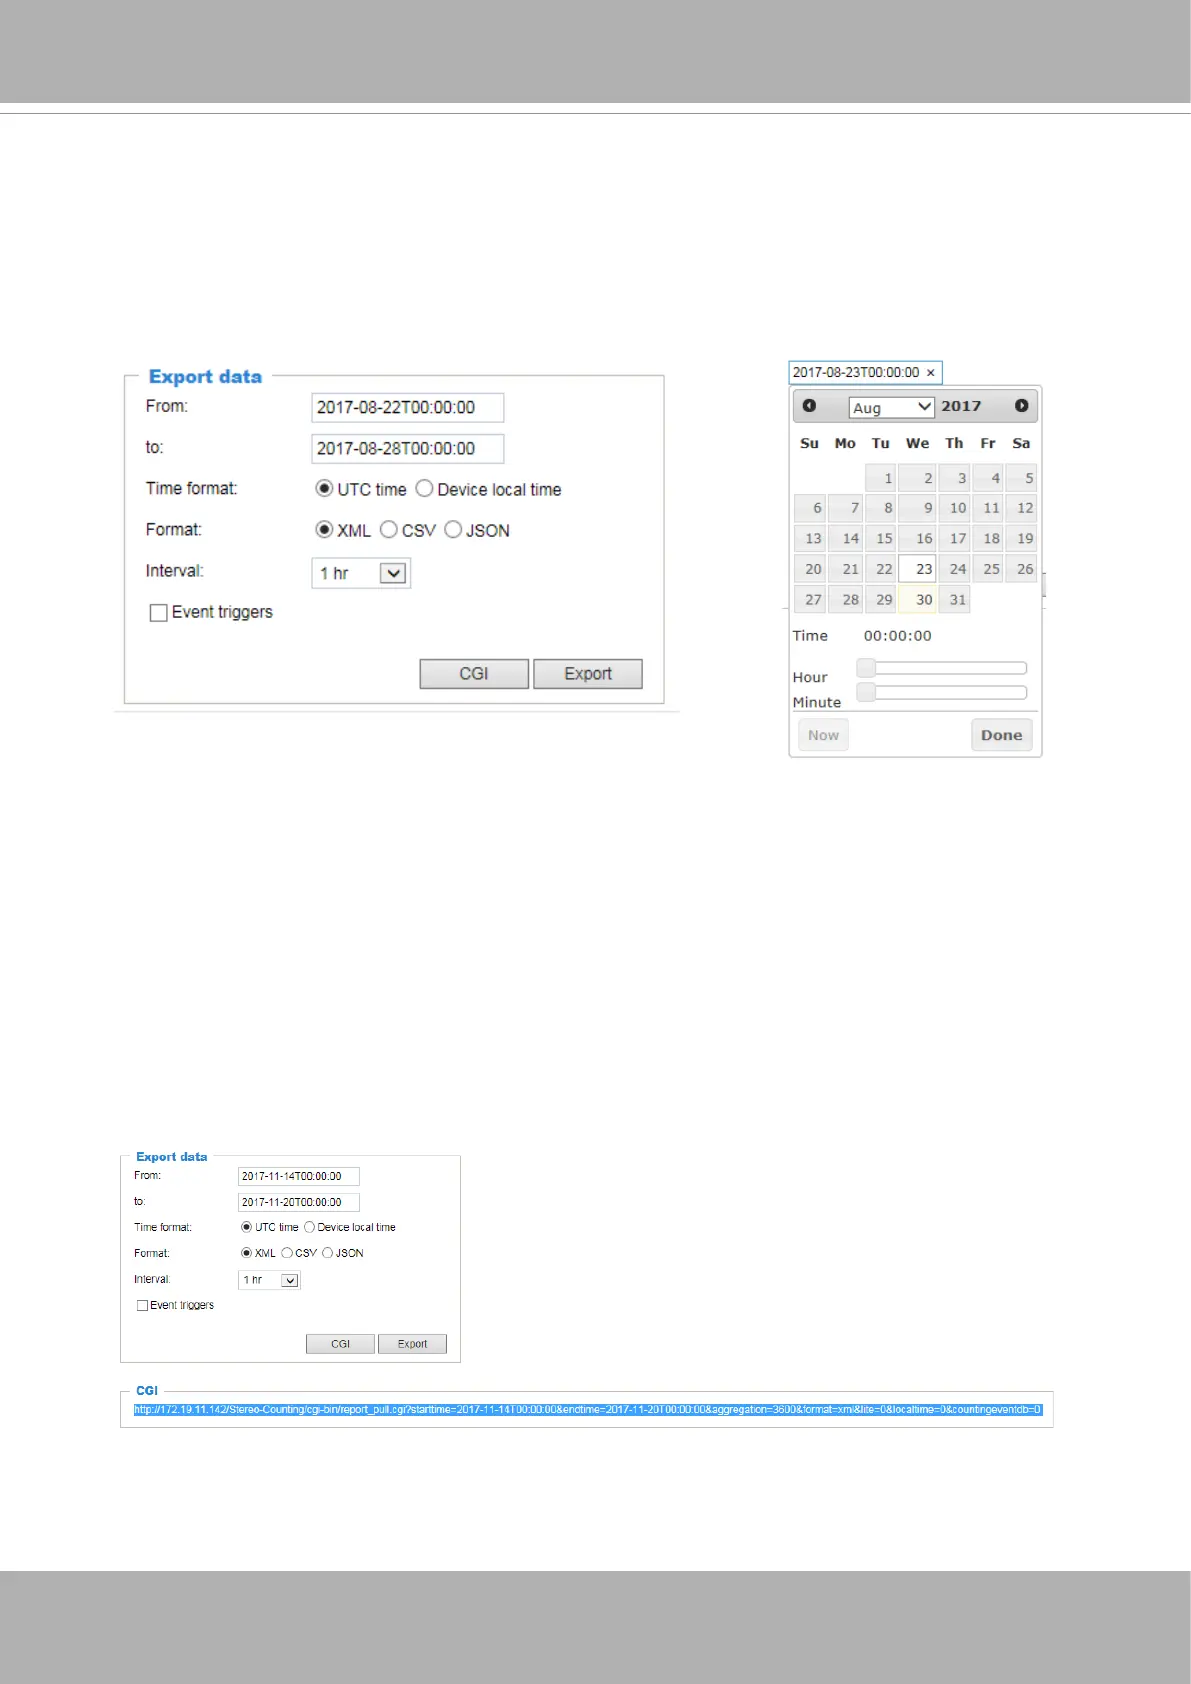Go to previous month in calendar

click(809, 406)
